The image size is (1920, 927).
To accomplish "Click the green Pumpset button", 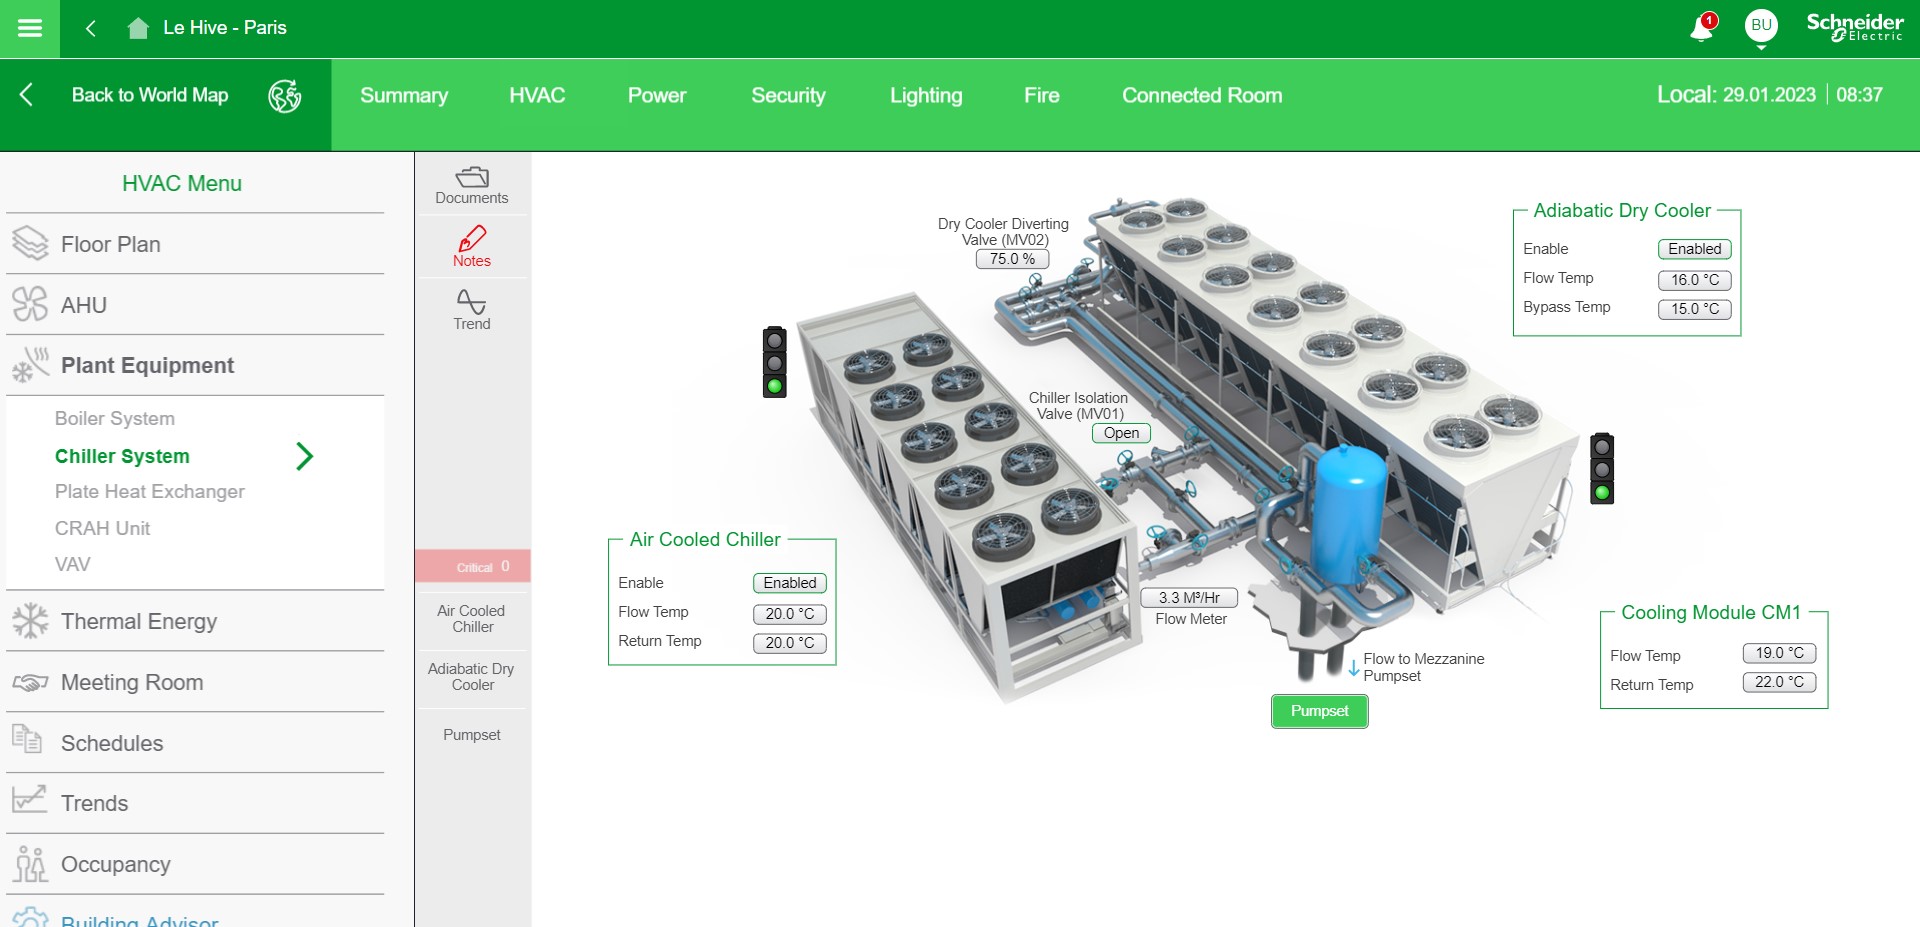I will point(1319,711).
